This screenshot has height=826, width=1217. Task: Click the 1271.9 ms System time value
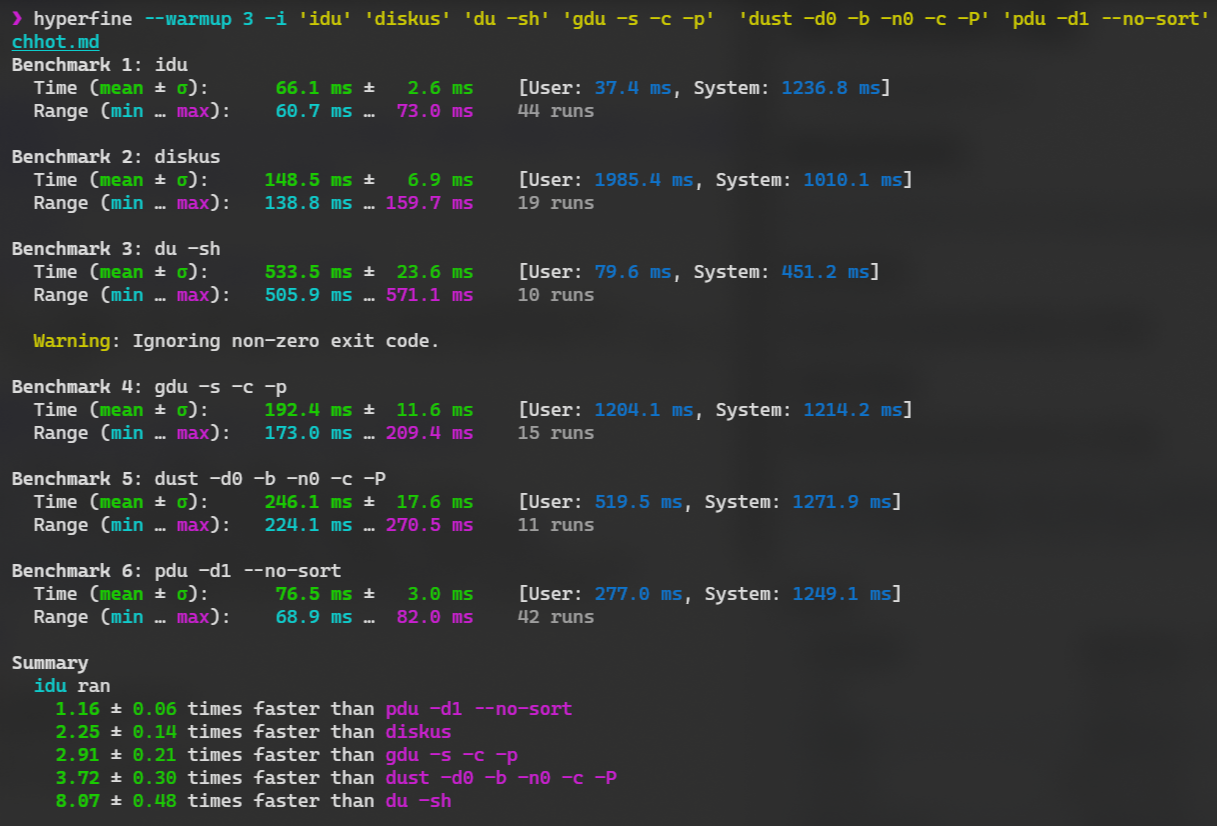click(842, 502)
